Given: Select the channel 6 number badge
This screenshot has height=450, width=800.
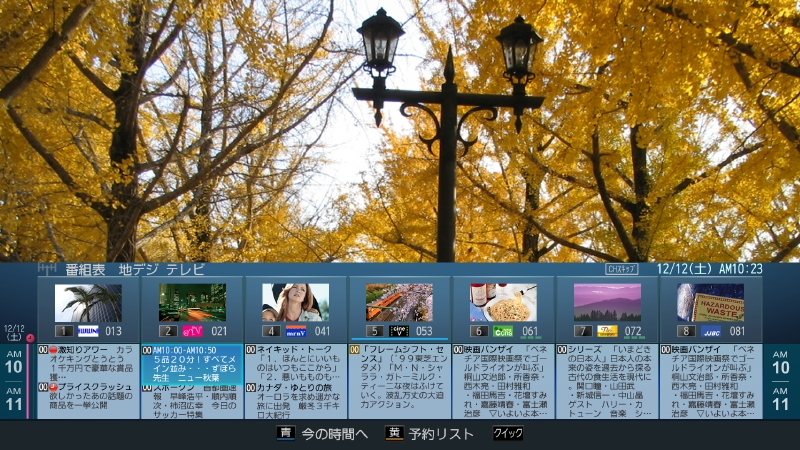Looking at the screenshot, I should [x=479, y=331].
